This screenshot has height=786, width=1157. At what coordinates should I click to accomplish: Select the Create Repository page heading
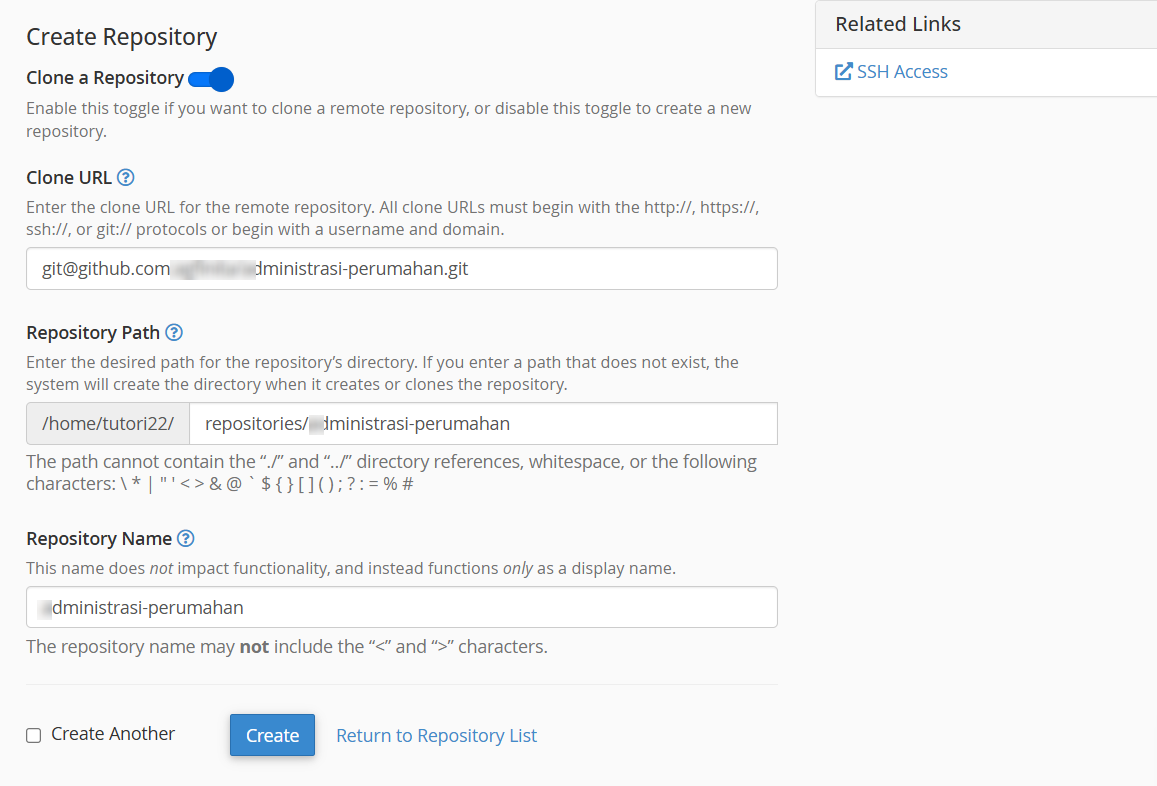point(121,37)
